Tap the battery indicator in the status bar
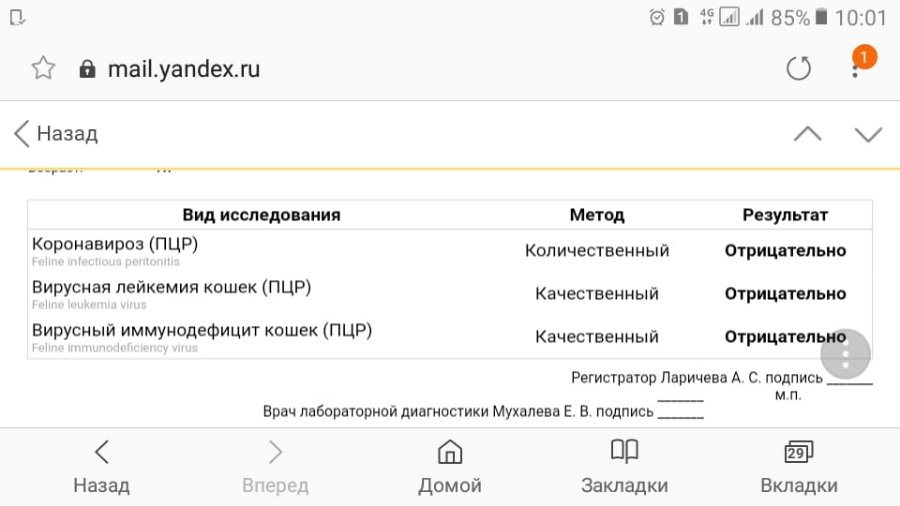Viewport: 900px width, 506px height. (821, 17)
